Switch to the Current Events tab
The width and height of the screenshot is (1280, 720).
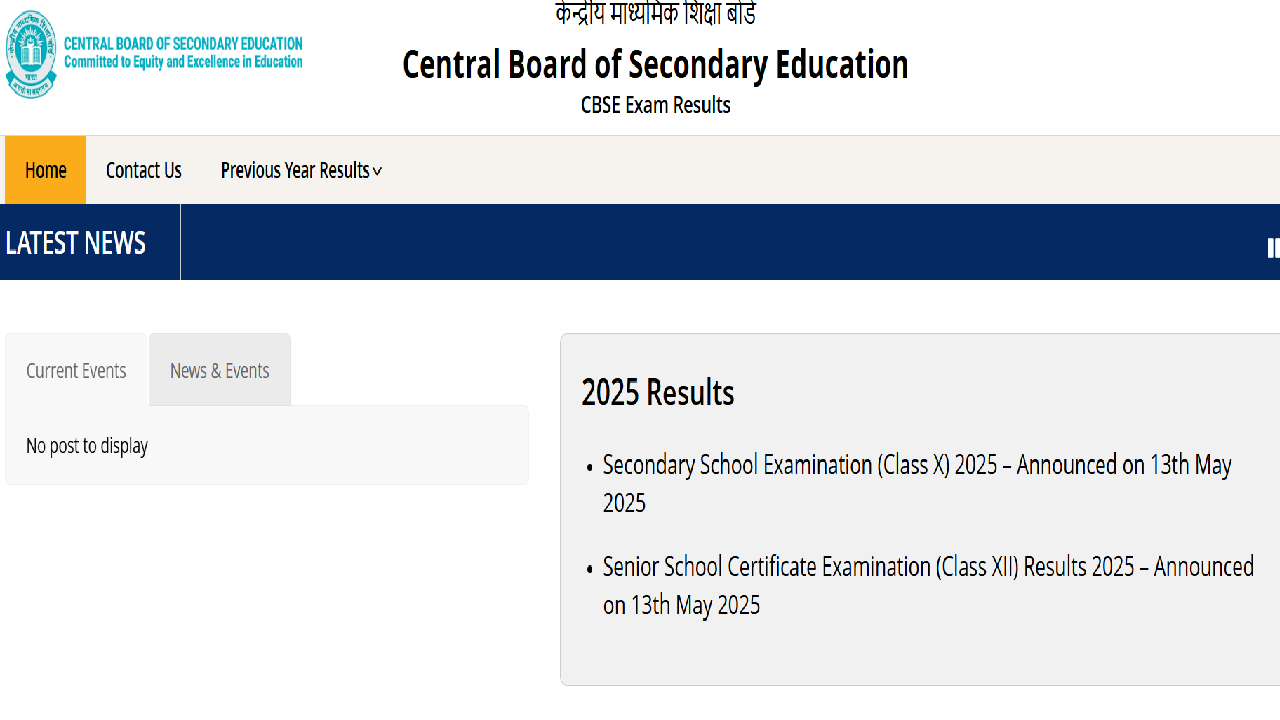click(76, 370)
